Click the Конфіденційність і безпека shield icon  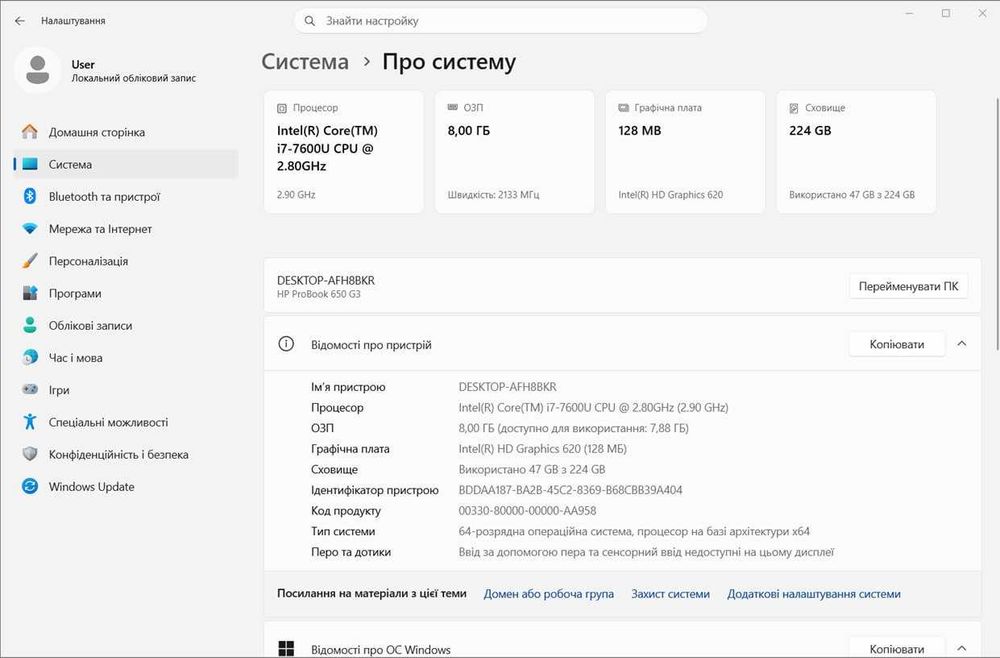[29, 454]
